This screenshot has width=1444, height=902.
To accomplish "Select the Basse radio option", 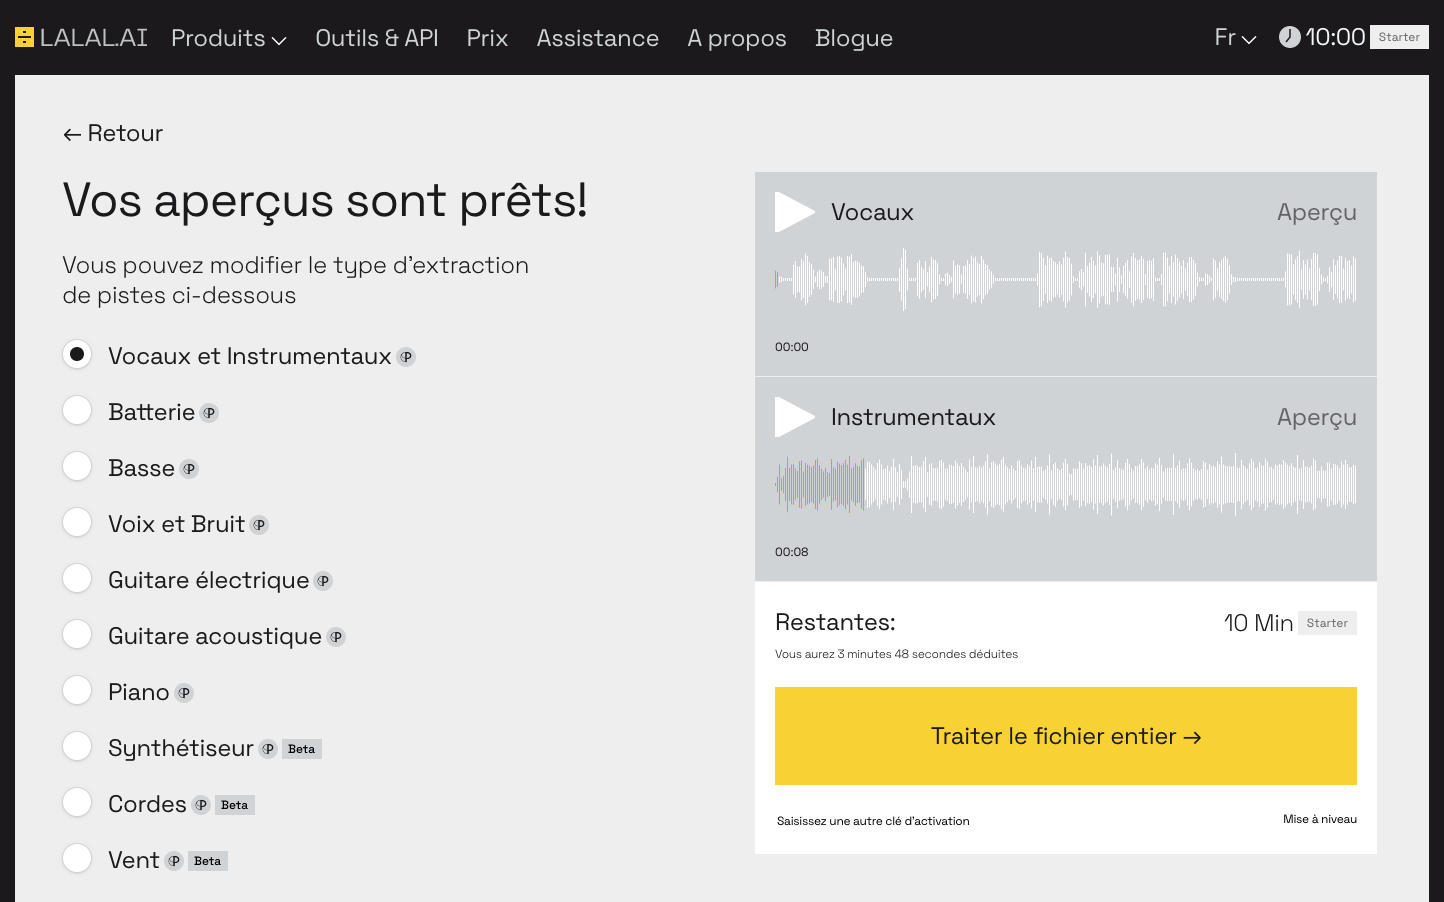I will click(77, 467).
